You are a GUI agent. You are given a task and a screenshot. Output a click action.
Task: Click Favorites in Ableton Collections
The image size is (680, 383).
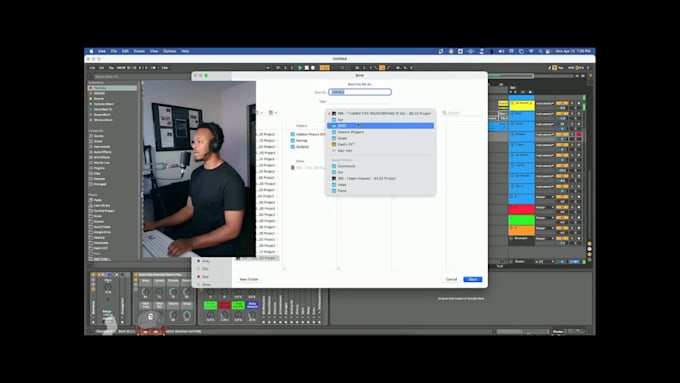pos(113,88)
